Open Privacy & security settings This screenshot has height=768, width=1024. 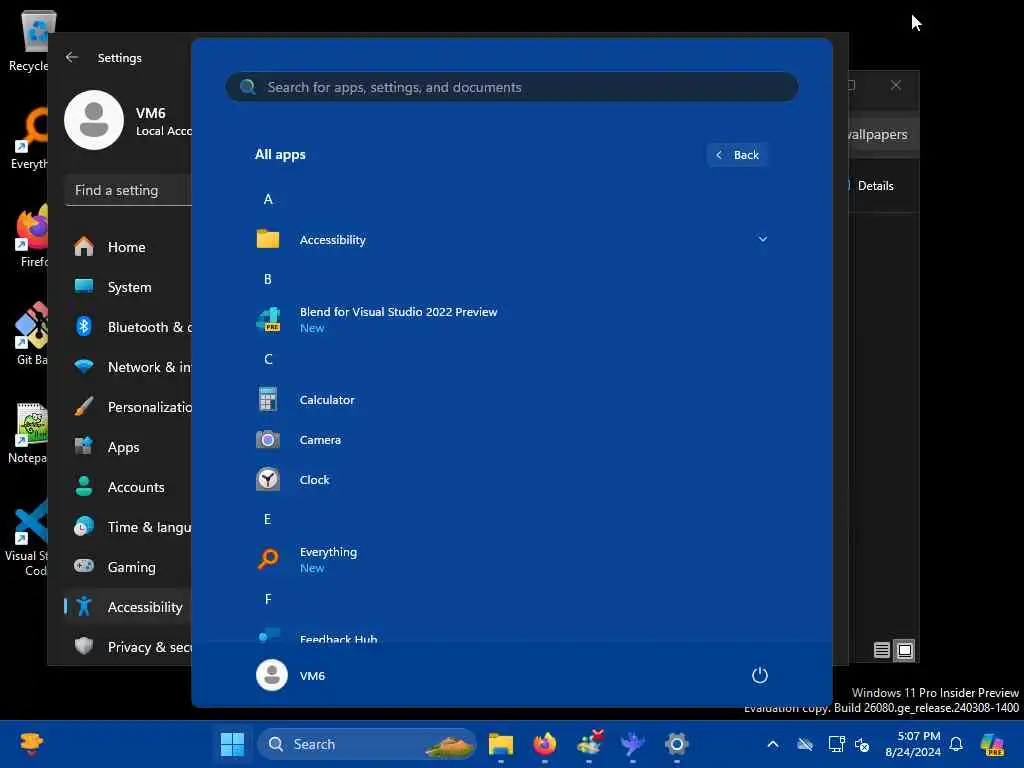[129, 647]
